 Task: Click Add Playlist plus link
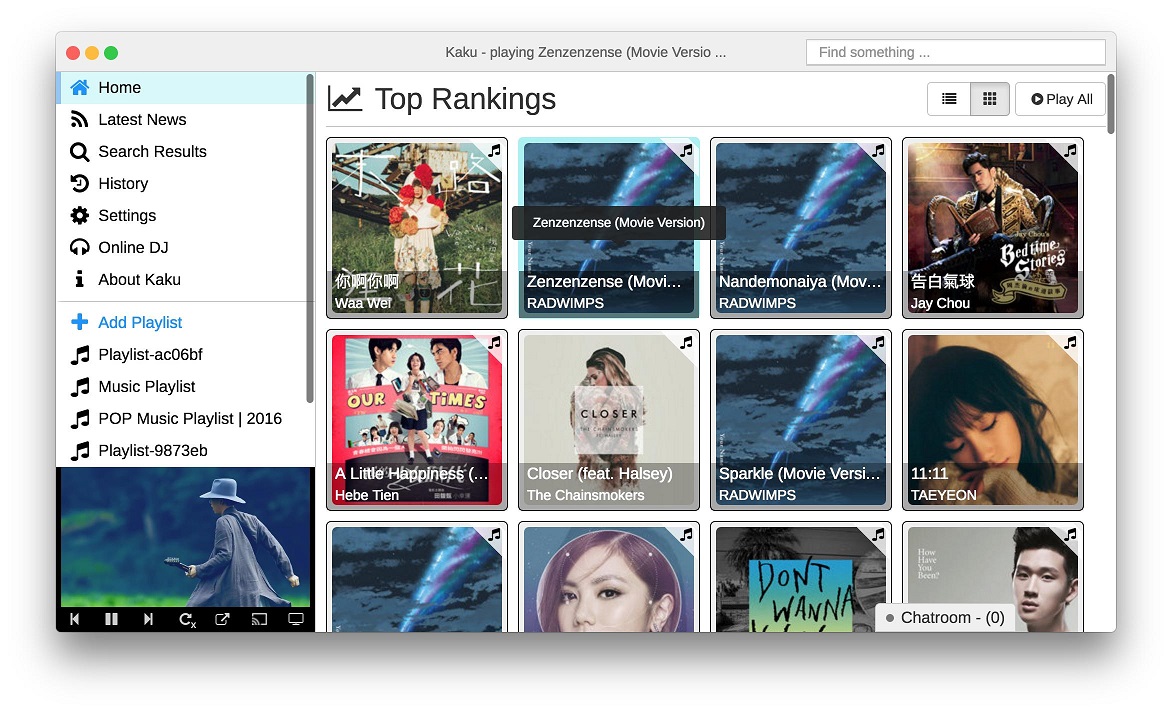[140, 323]
